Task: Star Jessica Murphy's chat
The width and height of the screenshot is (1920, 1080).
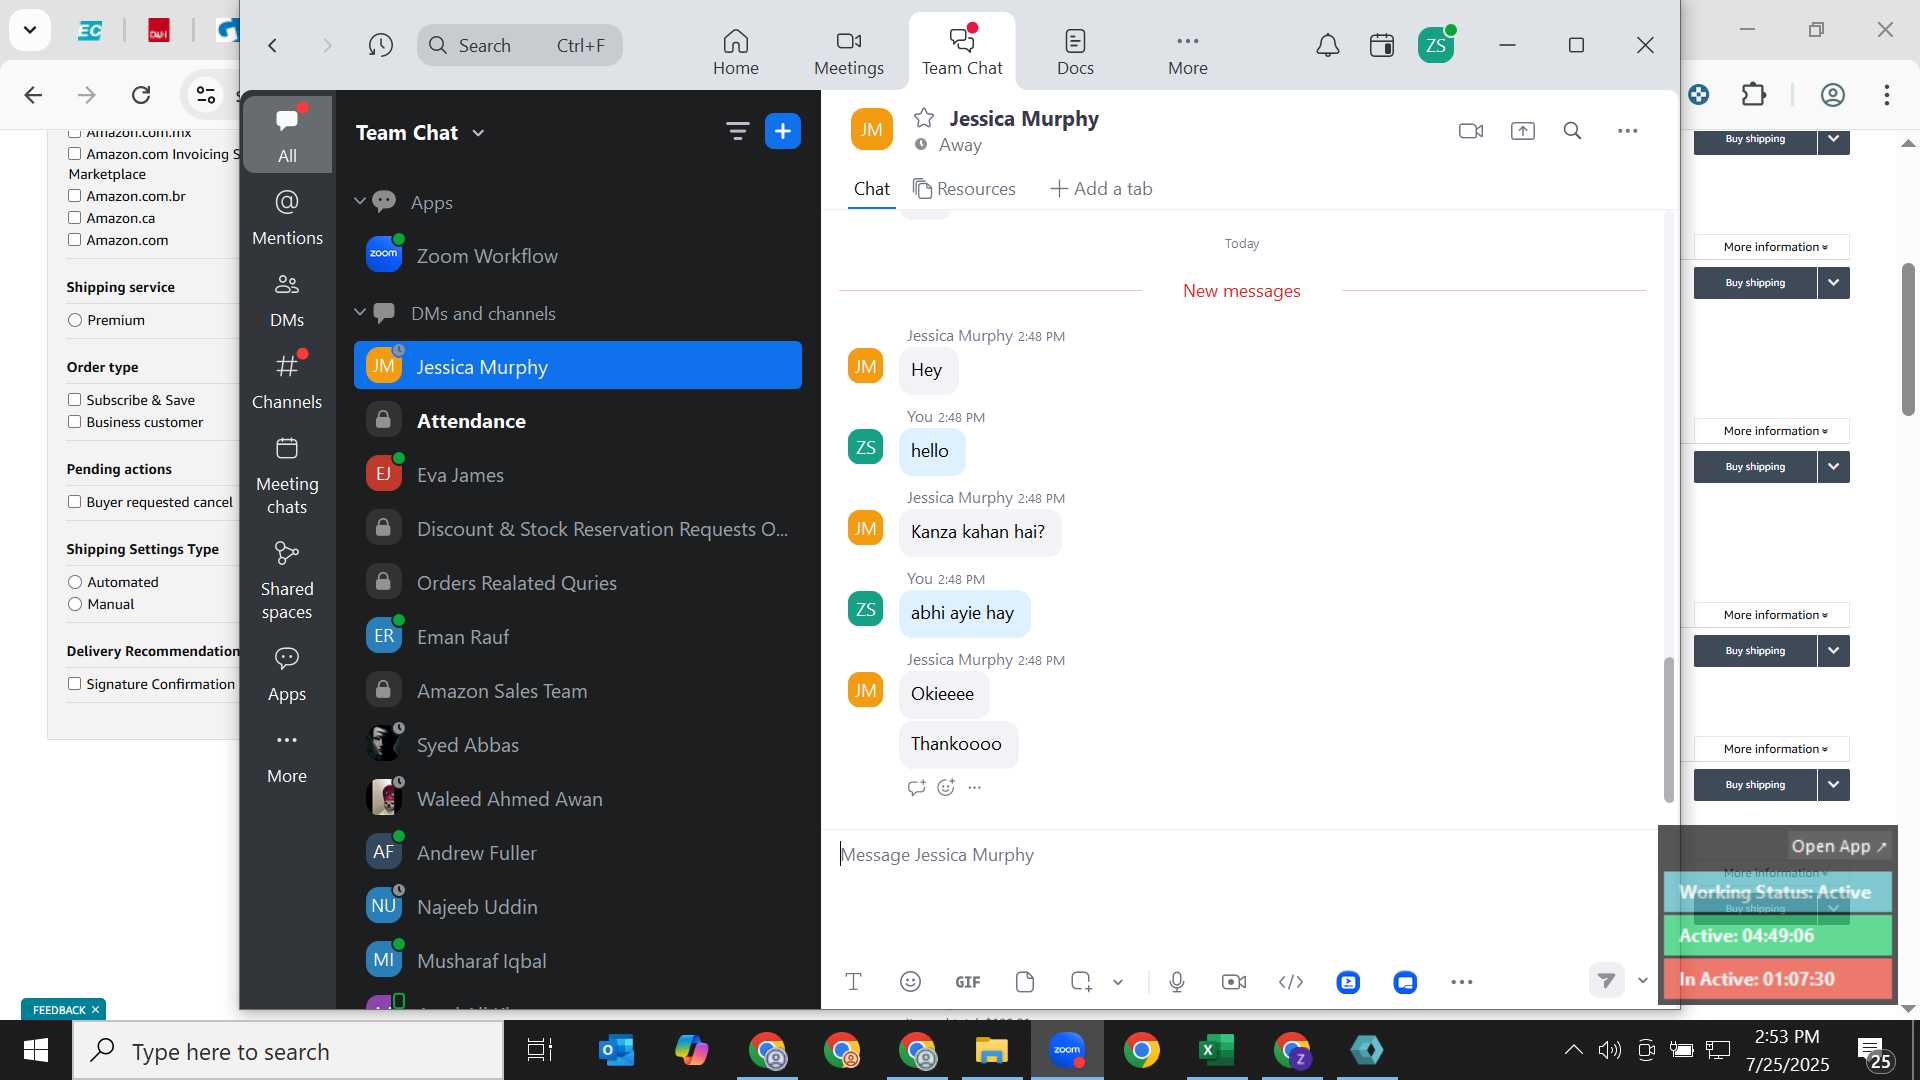Action: [x=924, y=118]
